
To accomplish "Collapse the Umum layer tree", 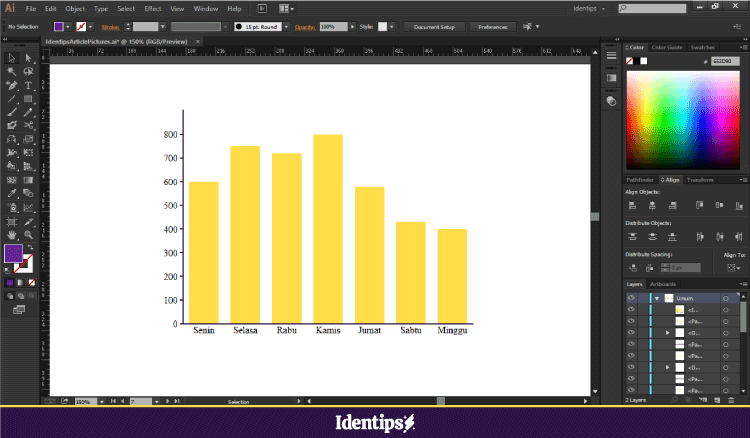I will 656,298.
